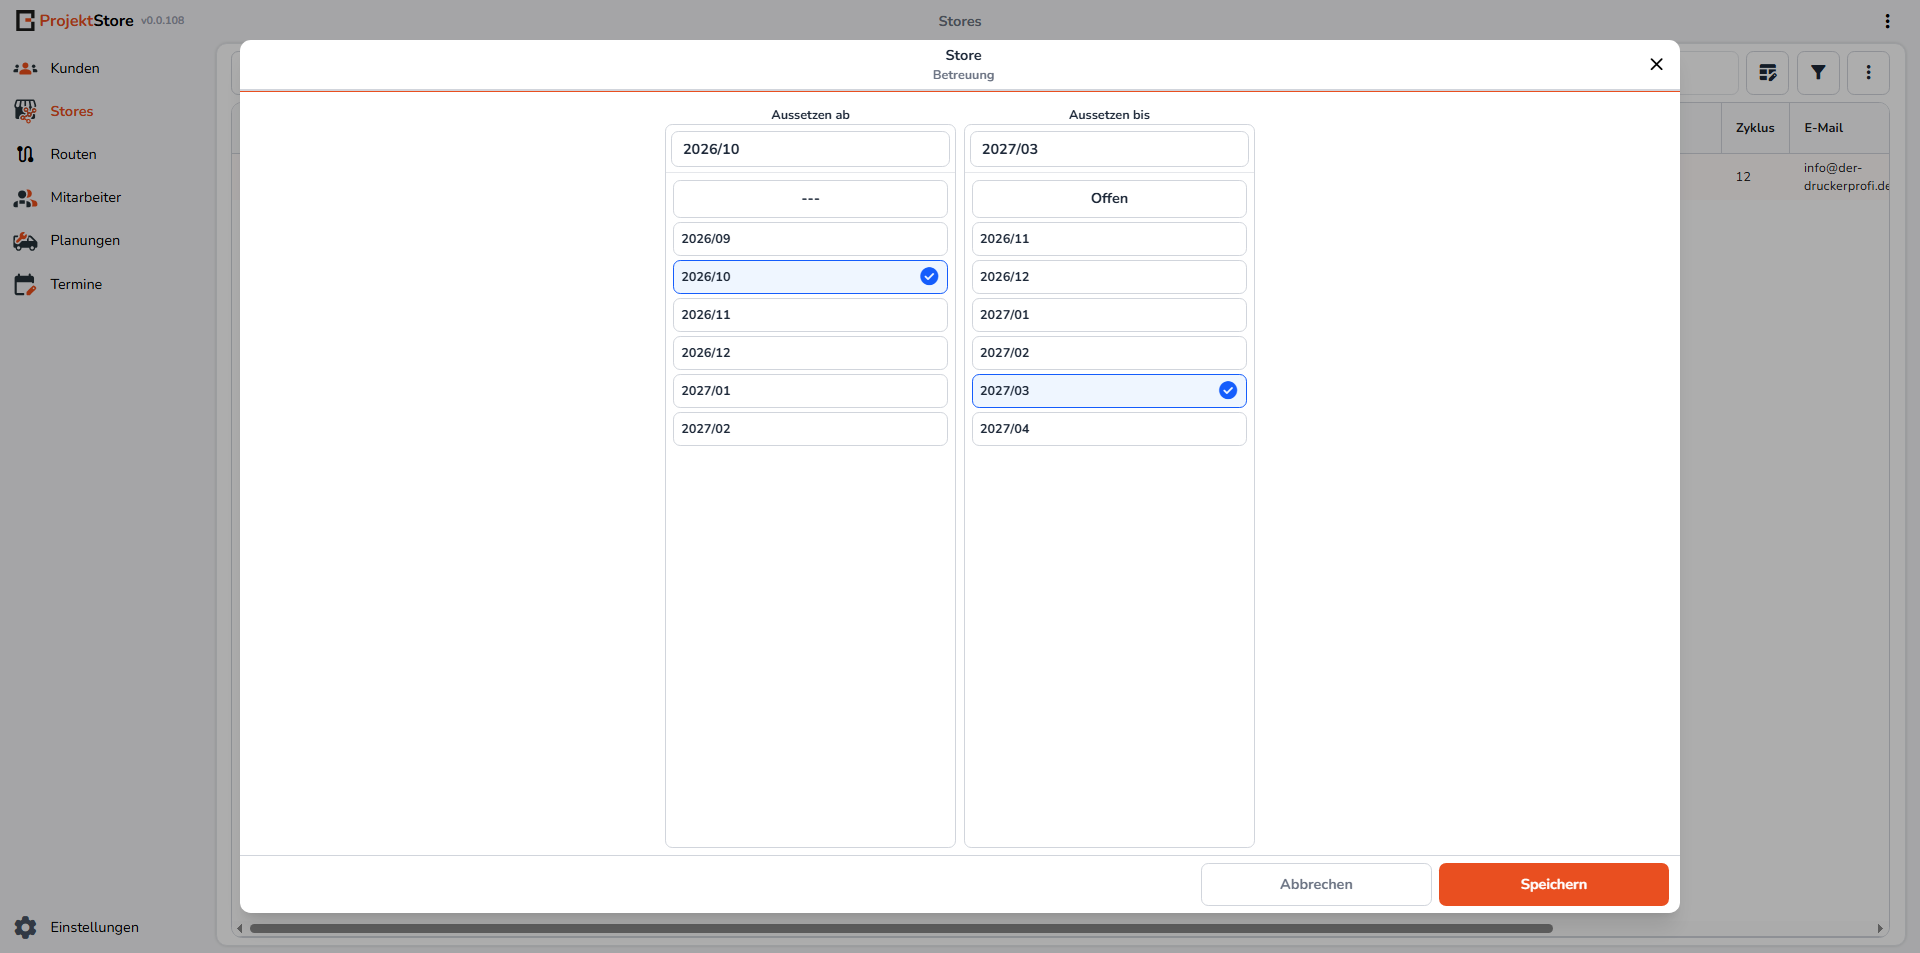The height and width of the screenshot is (953, 1920).
Task: Open the top-right three-dot app menu
Action: [1887, 21]
